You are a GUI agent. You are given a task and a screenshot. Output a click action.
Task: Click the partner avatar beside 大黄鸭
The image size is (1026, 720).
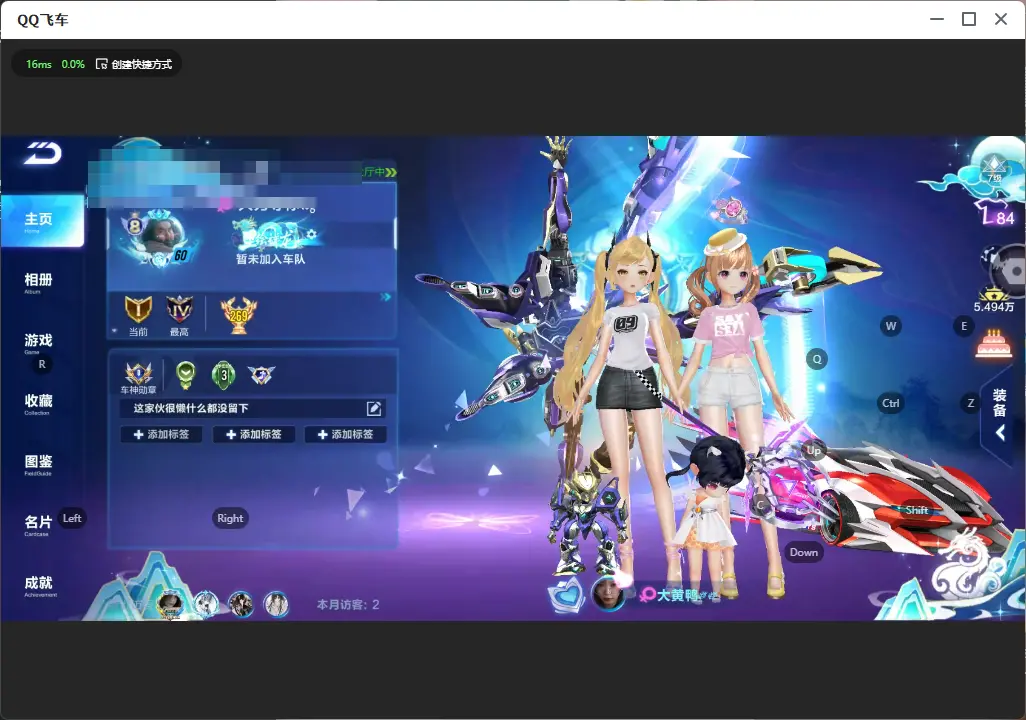608,594
